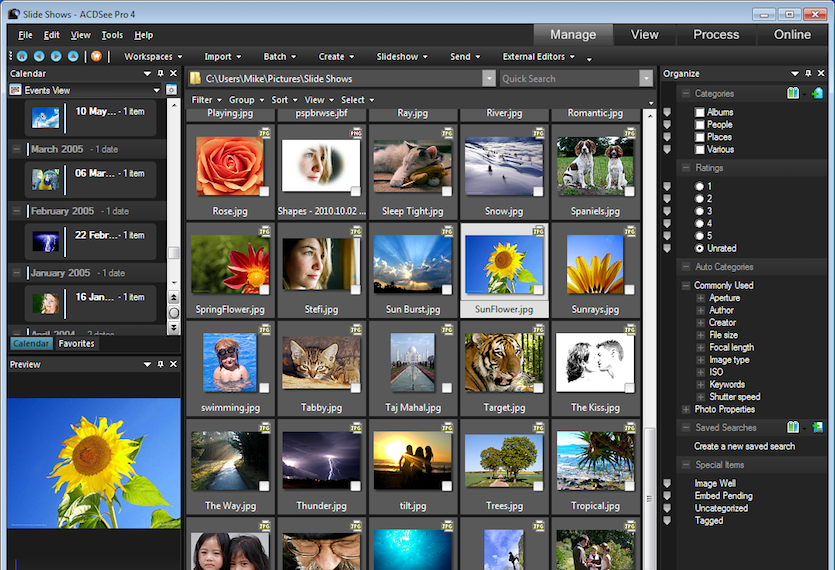Expand the Aperture auto category
This screenshot has height=570, width=835.
tap(701, 298)
